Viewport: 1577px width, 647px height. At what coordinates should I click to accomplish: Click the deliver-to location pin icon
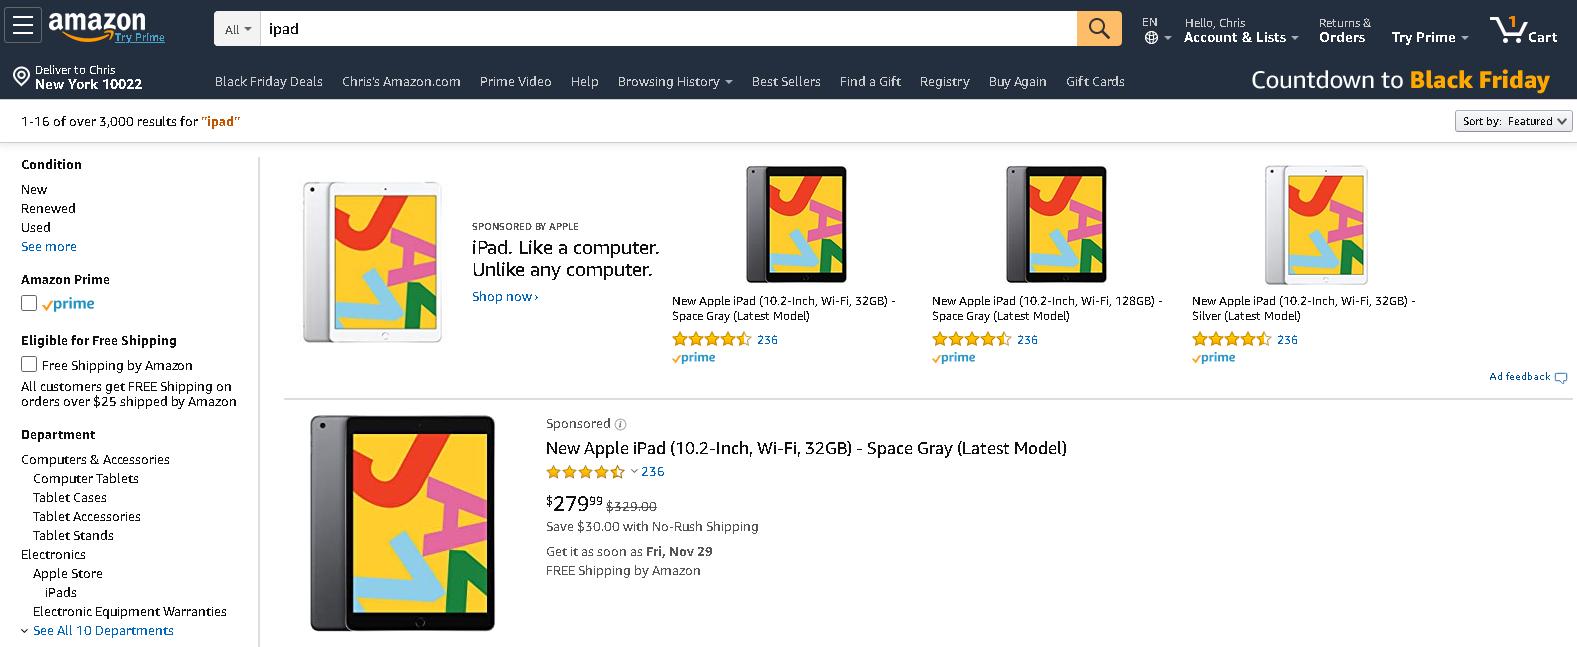[x=20, y=77]
